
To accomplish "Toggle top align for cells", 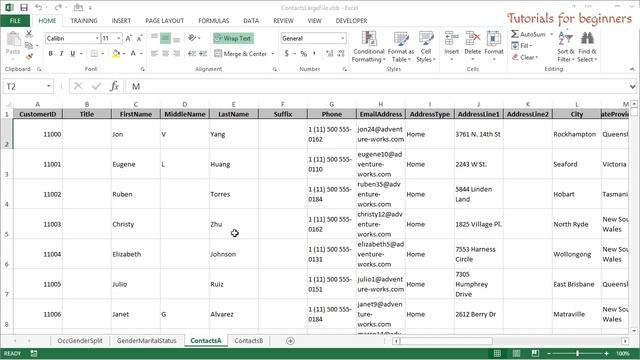I will (x=154, y=38).
